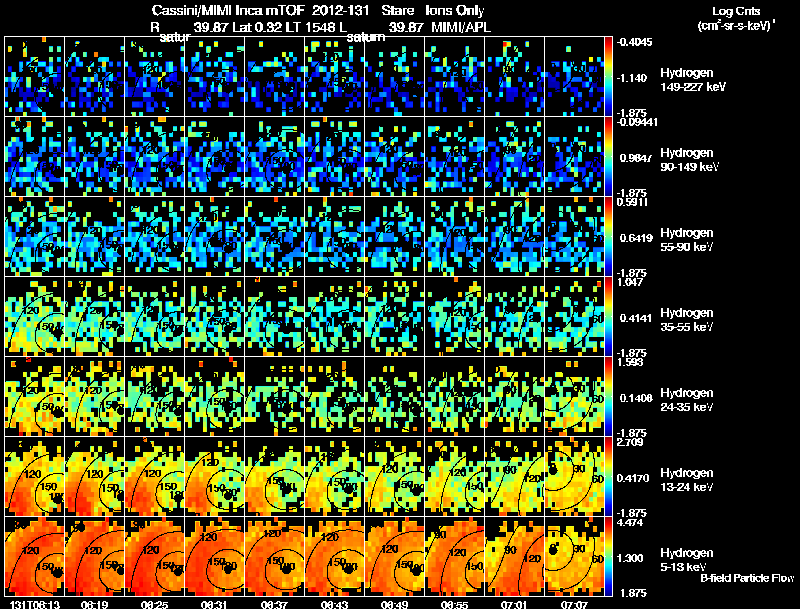Click the 06:25 time label
This screenshot has height=609, width=800.
[155, 604]
